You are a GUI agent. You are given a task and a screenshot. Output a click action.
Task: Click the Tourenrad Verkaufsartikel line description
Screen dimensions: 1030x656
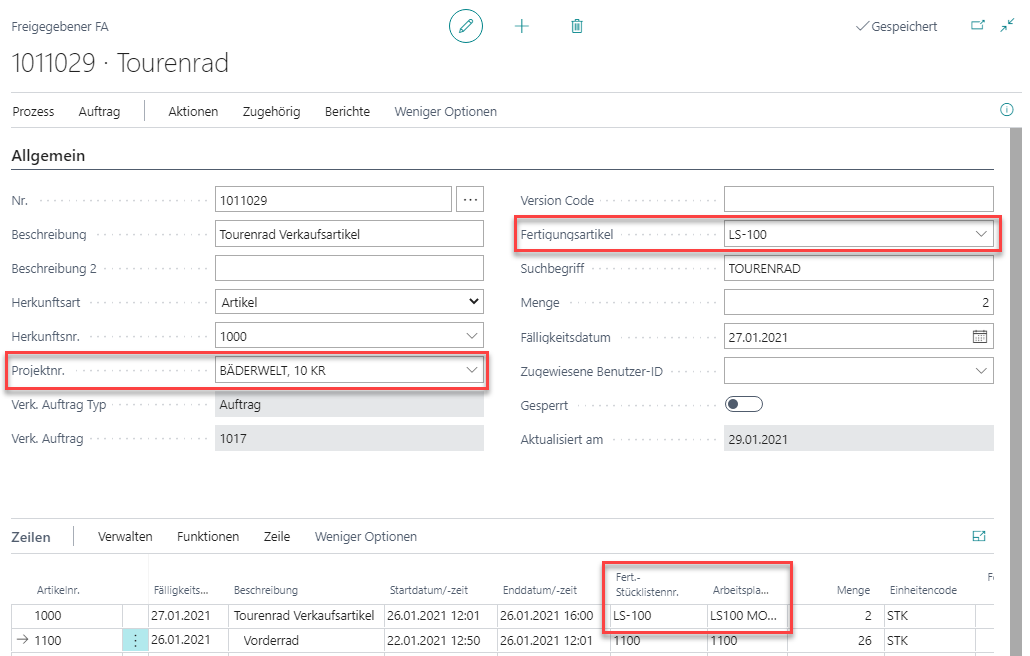coord(304,616)
